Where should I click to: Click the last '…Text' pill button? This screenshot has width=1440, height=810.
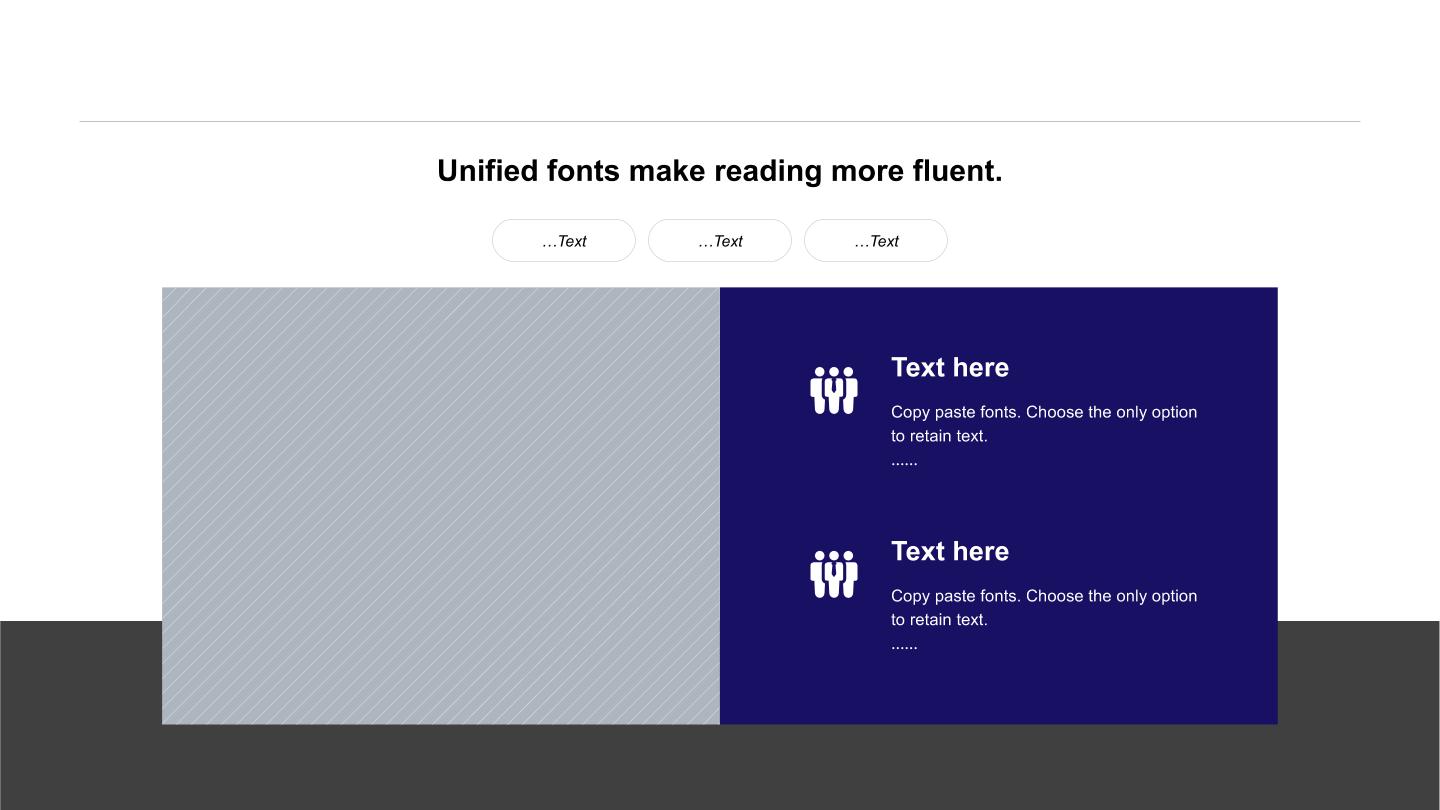[876, 241]
